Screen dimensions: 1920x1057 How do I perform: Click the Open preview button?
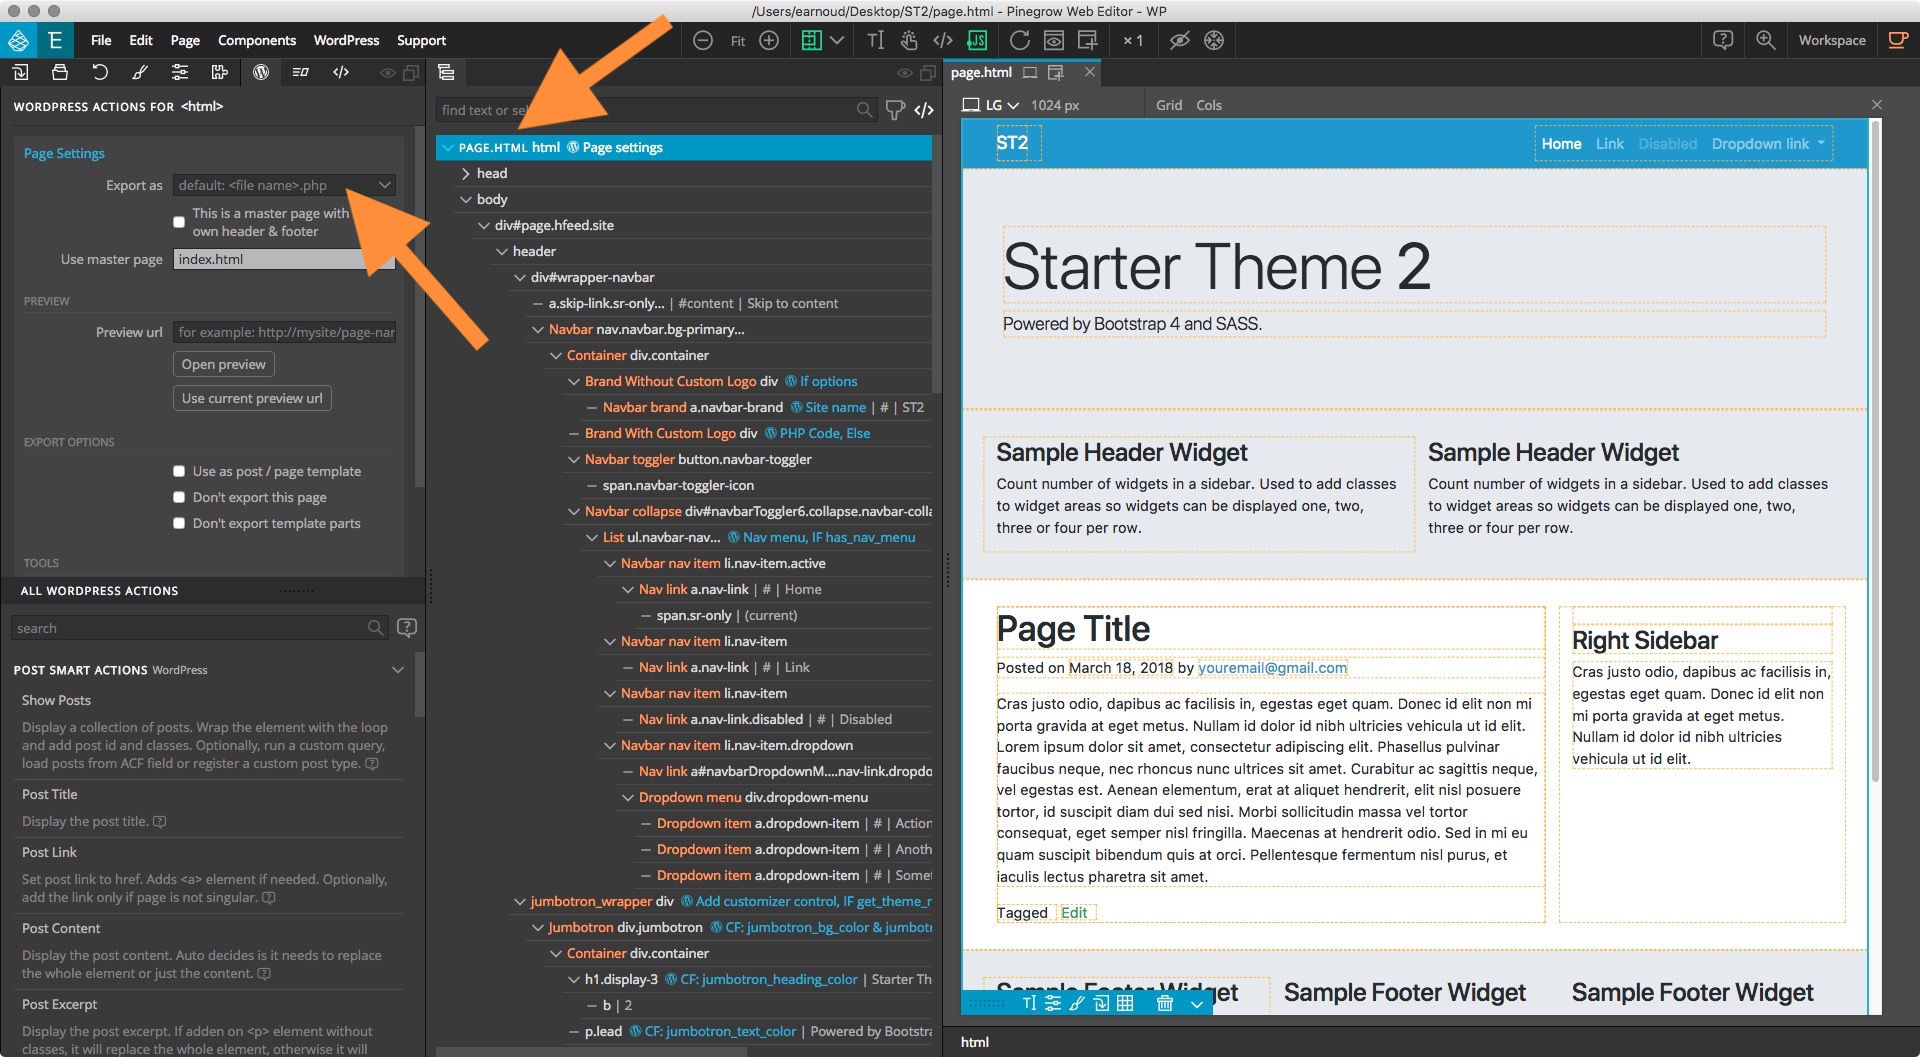[x=224, y=364]
